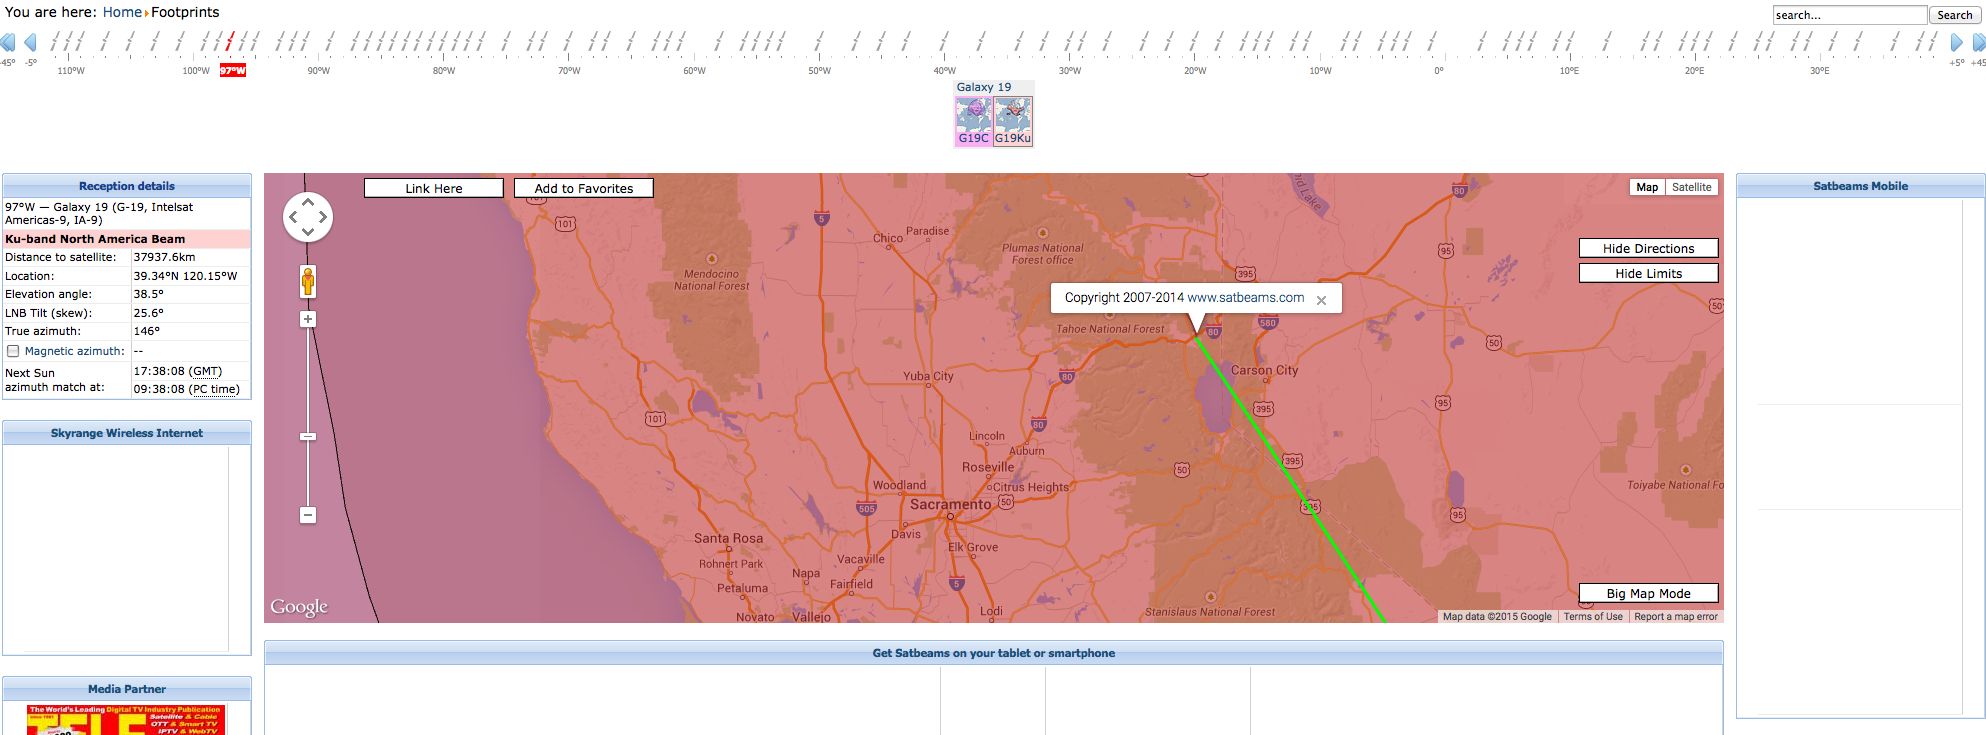Open the Terms of Use link
Image resolution: width=1986 pixels, height=735 pixels.
[1593, 616]
